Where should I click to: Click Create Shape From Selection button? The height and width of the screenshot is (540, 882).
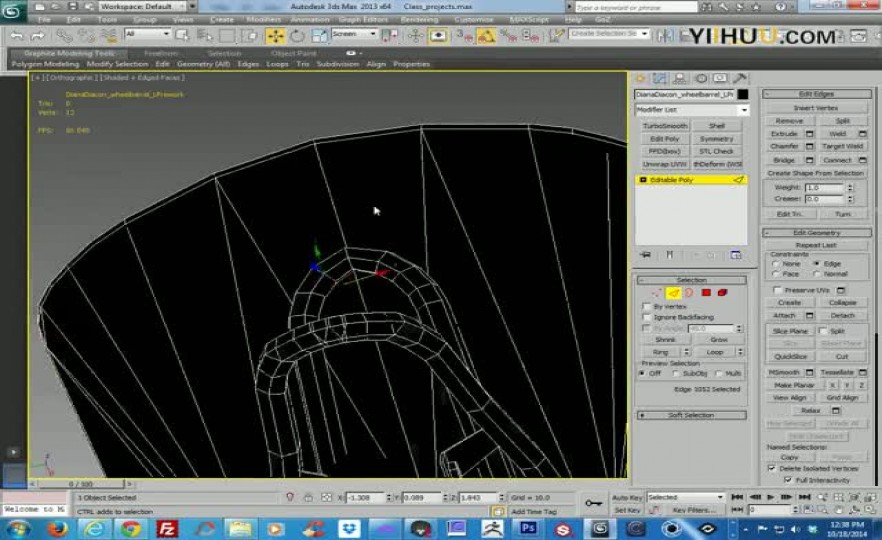pyautogui.click(x=816, y=173)
